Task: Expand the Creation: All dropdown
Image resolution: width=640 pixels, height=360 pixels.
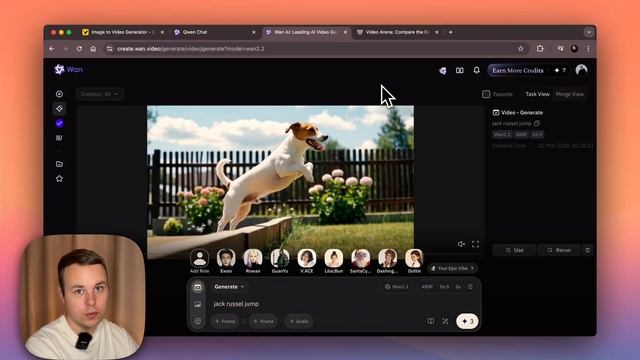Action: point(99,94)
